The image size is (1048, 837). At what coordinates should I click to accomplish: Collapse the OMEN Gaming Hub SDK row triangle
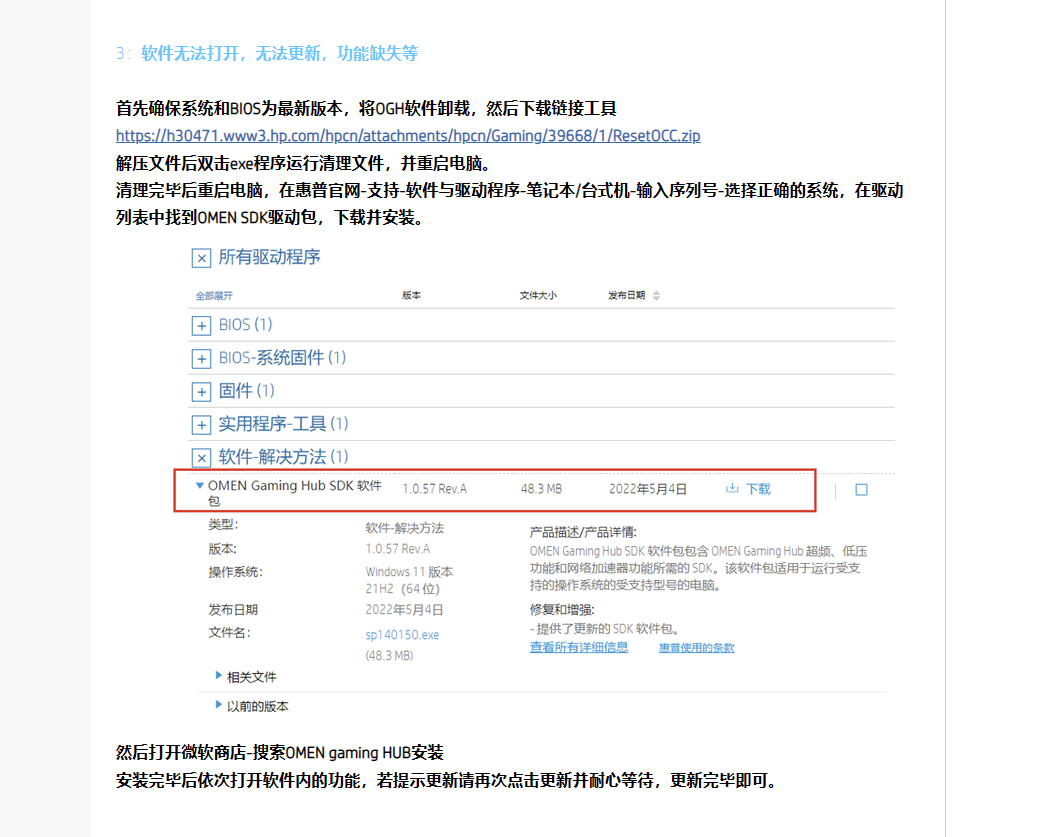(x=200, y=486)
